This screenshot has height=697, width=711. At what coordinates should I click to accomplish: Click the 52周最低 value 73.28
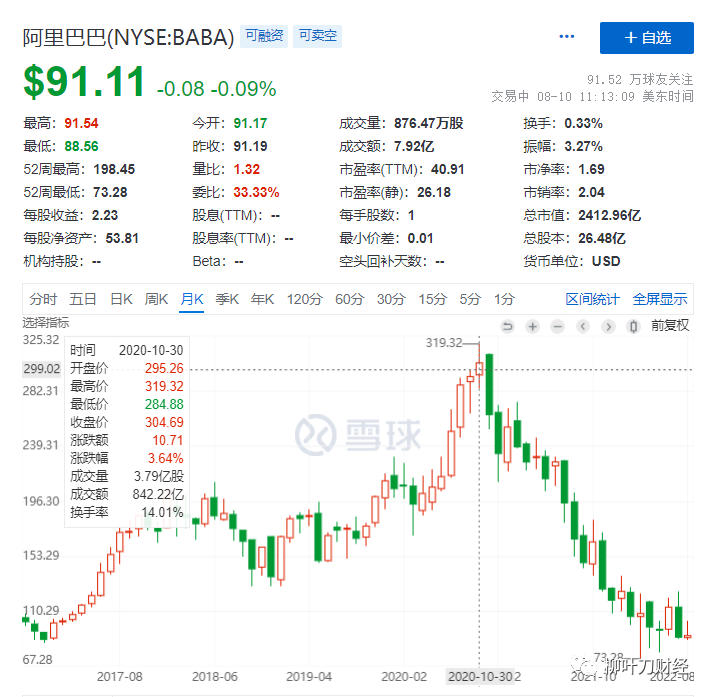coord(110,192)
